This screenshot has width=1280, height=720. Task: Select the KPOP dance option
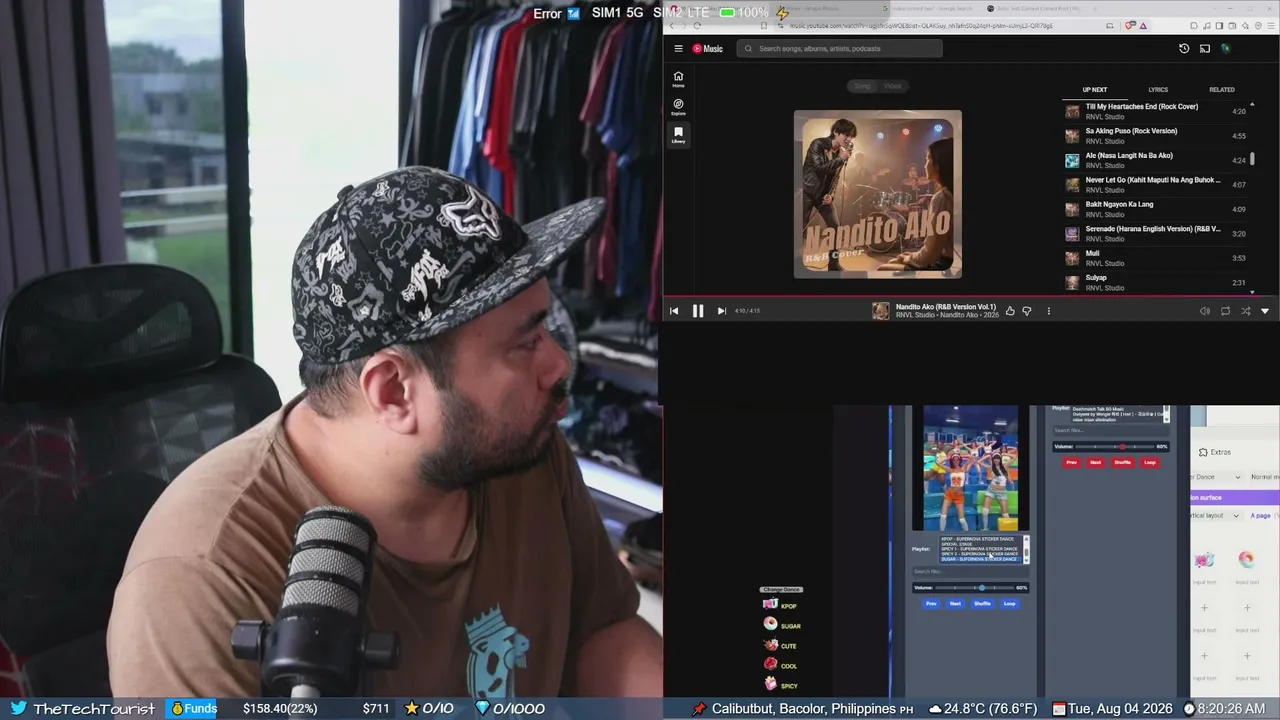[x=781, y=605]
